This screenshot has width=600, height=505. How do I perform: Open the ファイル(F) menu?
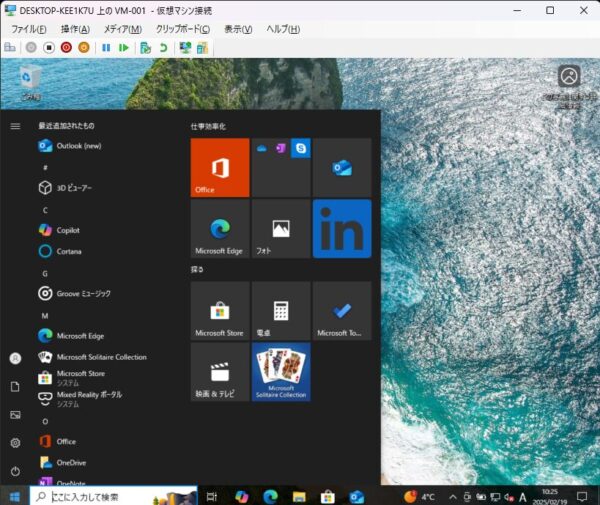[x=29, y=29]
